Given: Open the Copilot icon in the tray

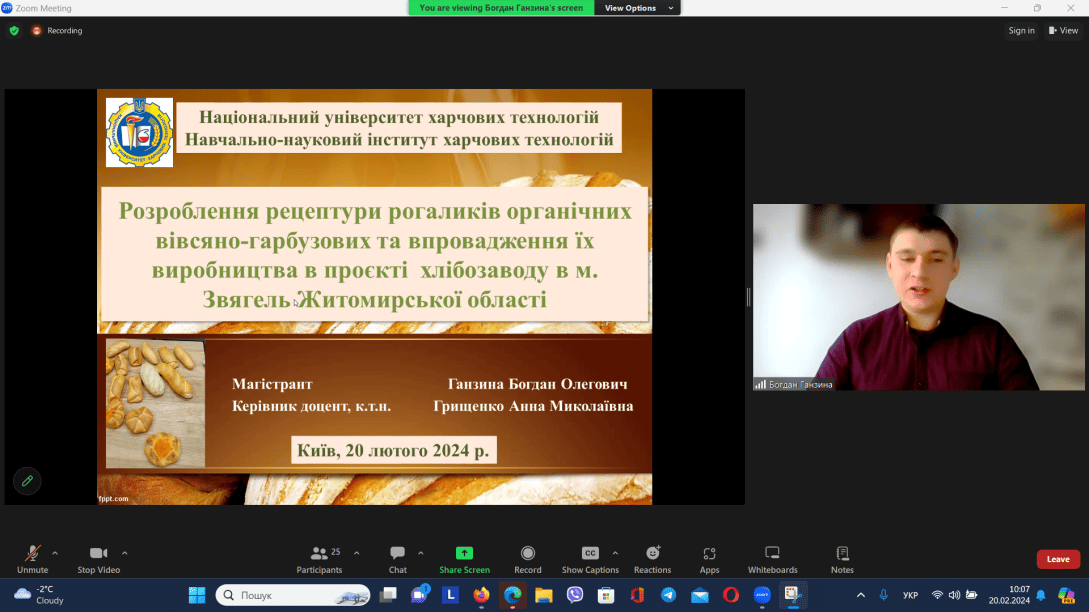Looking at the screenshot, I should click(x=1066, y=595).
